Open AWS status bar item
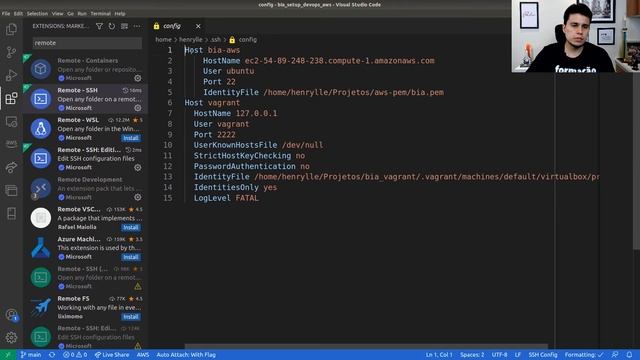The height and width of the screenshot is (360, 640). tap(143, 355)
